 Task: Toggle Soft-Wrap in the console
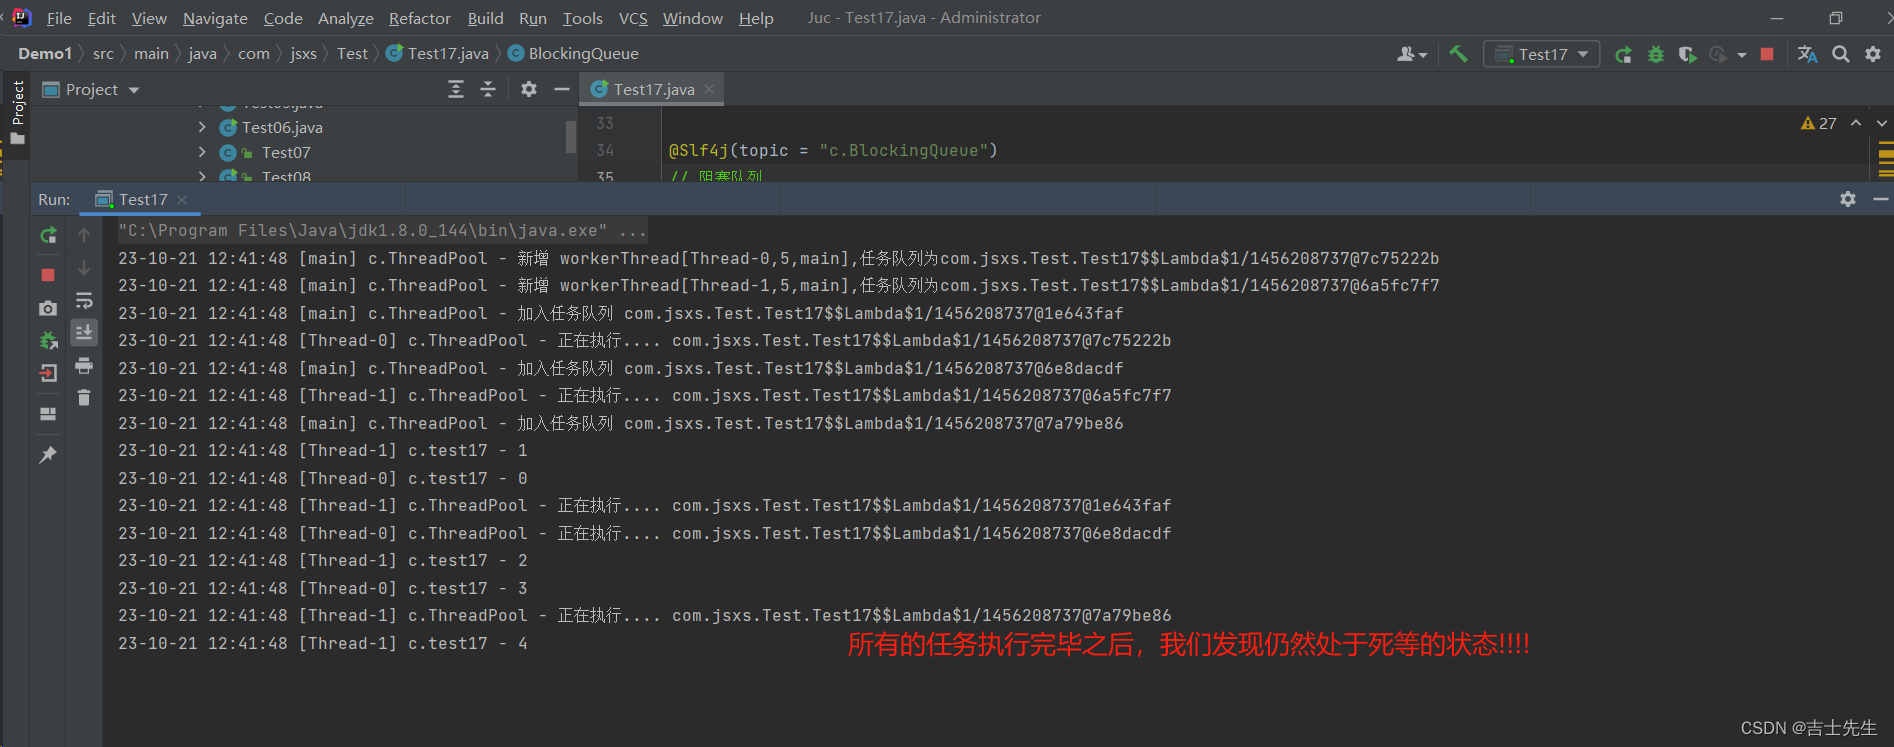pos(84,300)
